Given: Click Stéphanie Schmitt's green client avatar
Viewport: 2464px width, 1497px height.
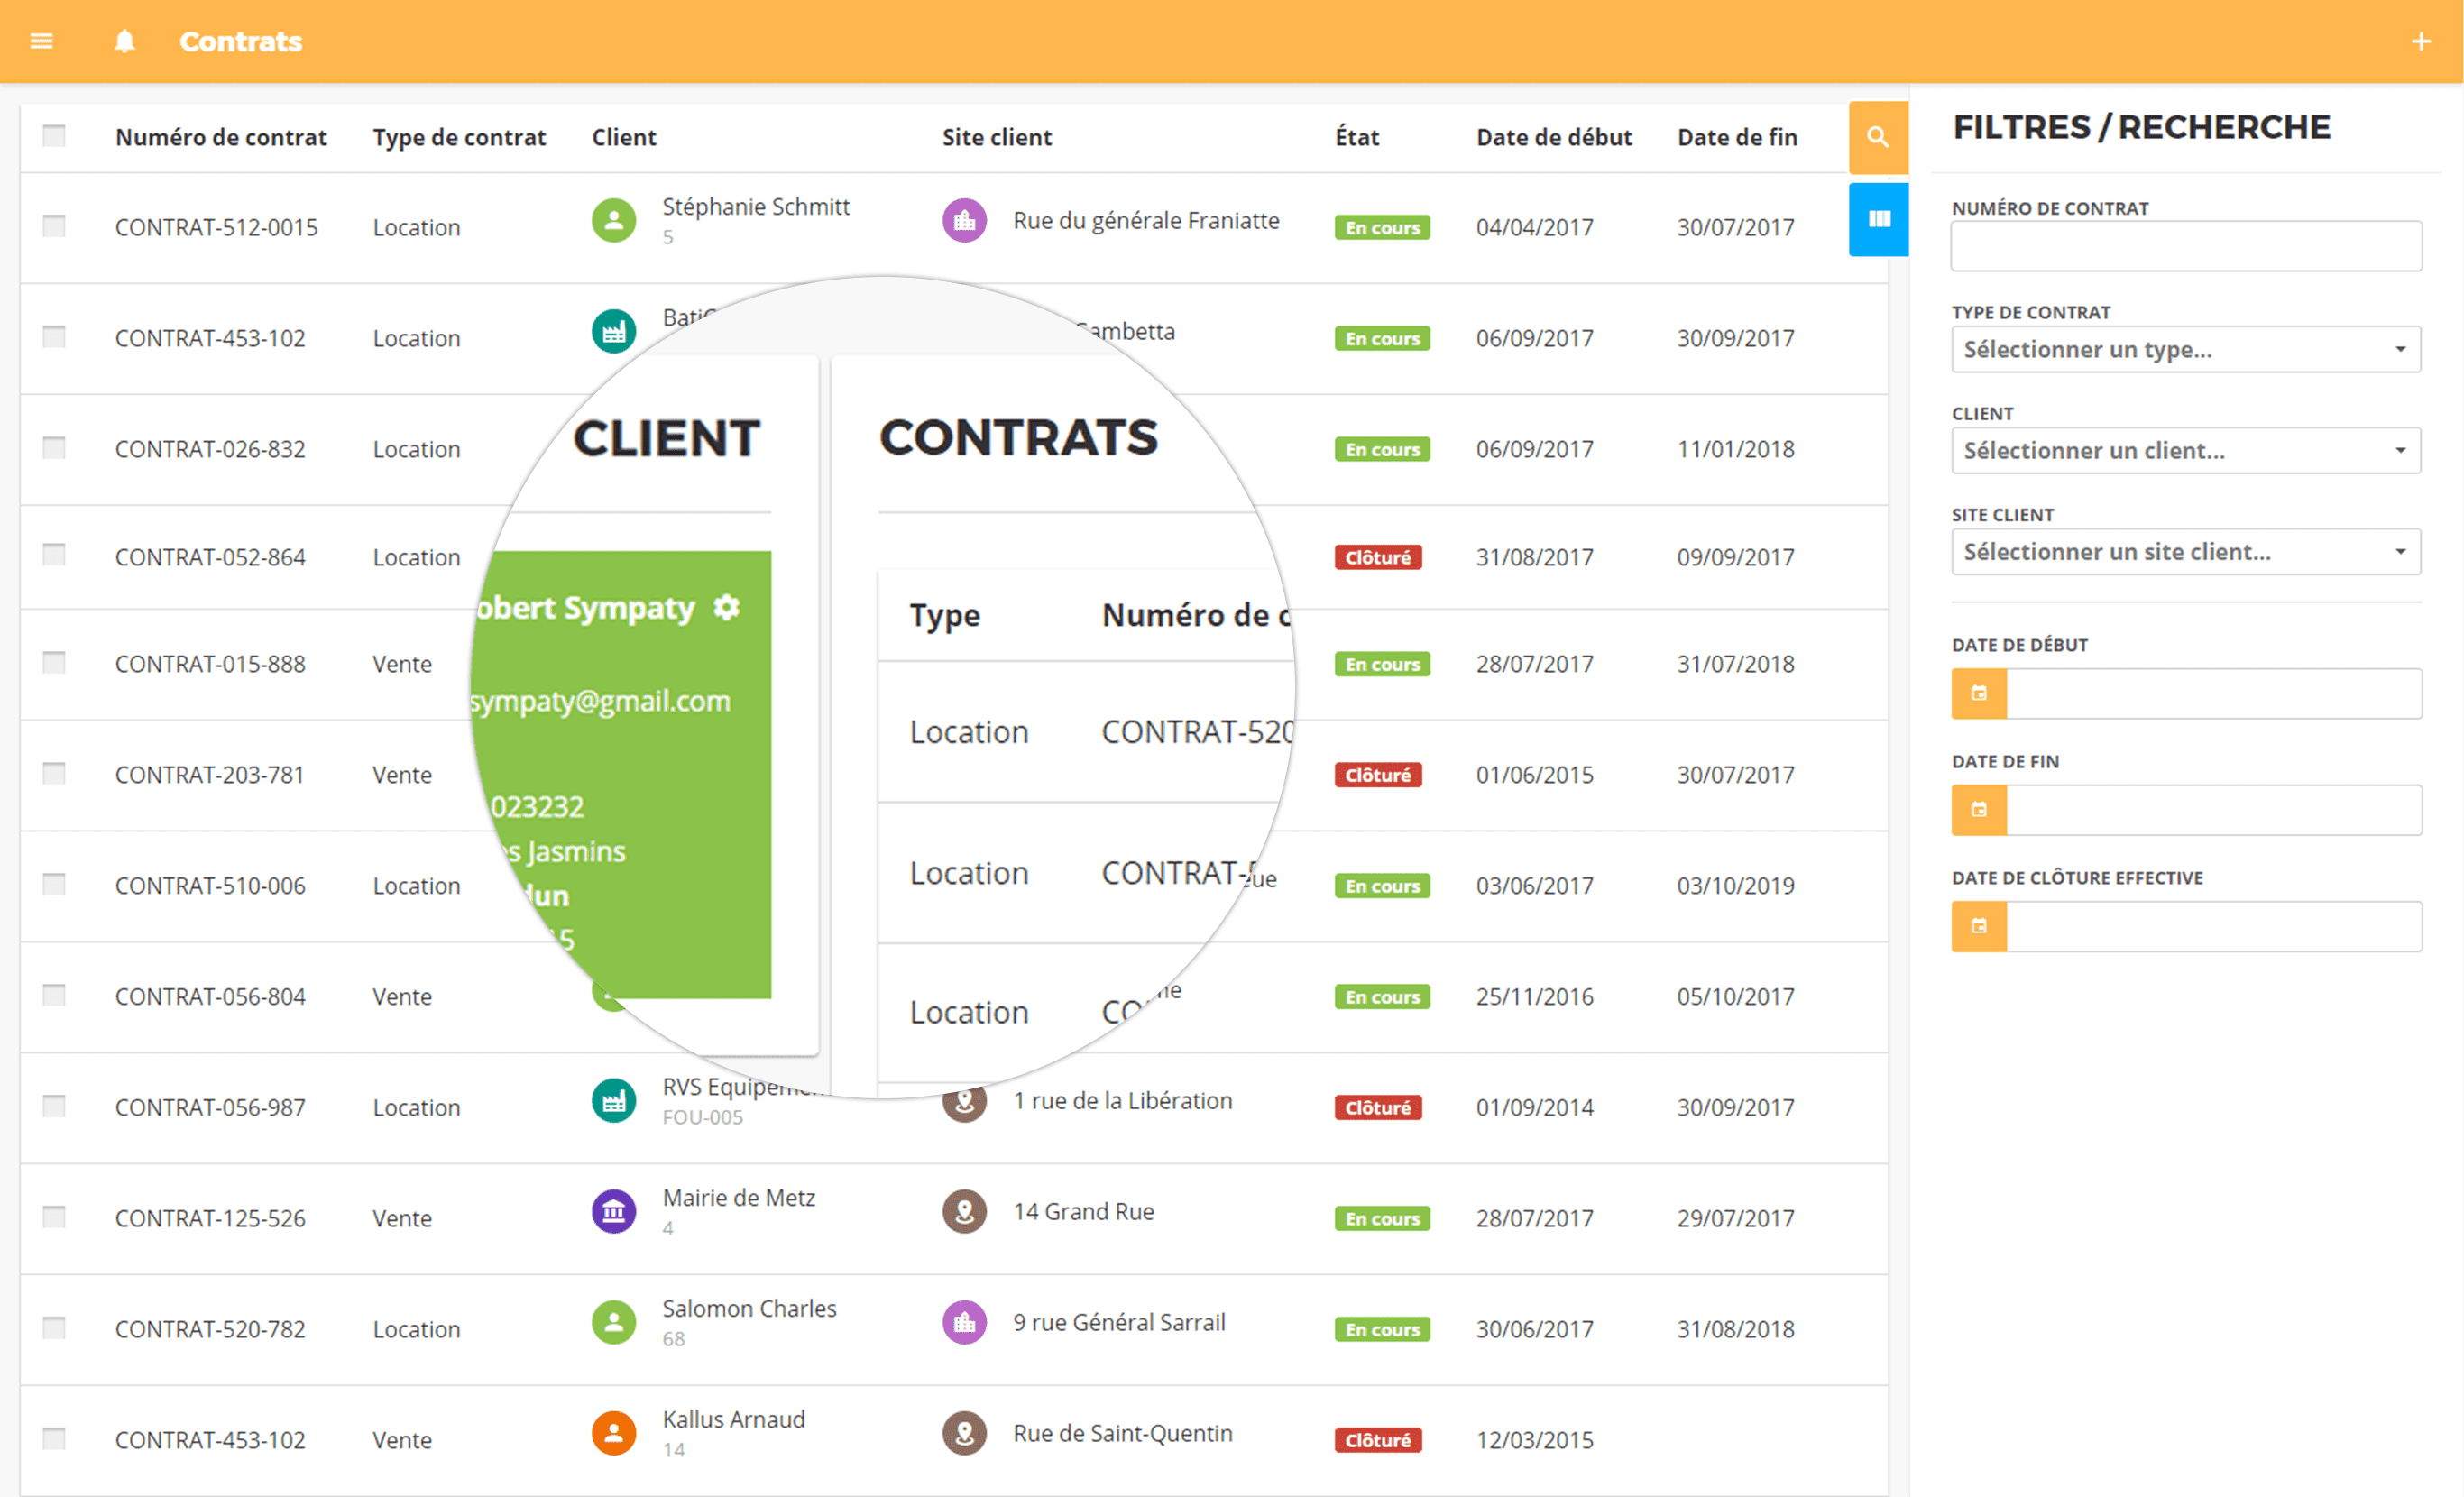Looking at the screenshot, I should click(614, 221).
